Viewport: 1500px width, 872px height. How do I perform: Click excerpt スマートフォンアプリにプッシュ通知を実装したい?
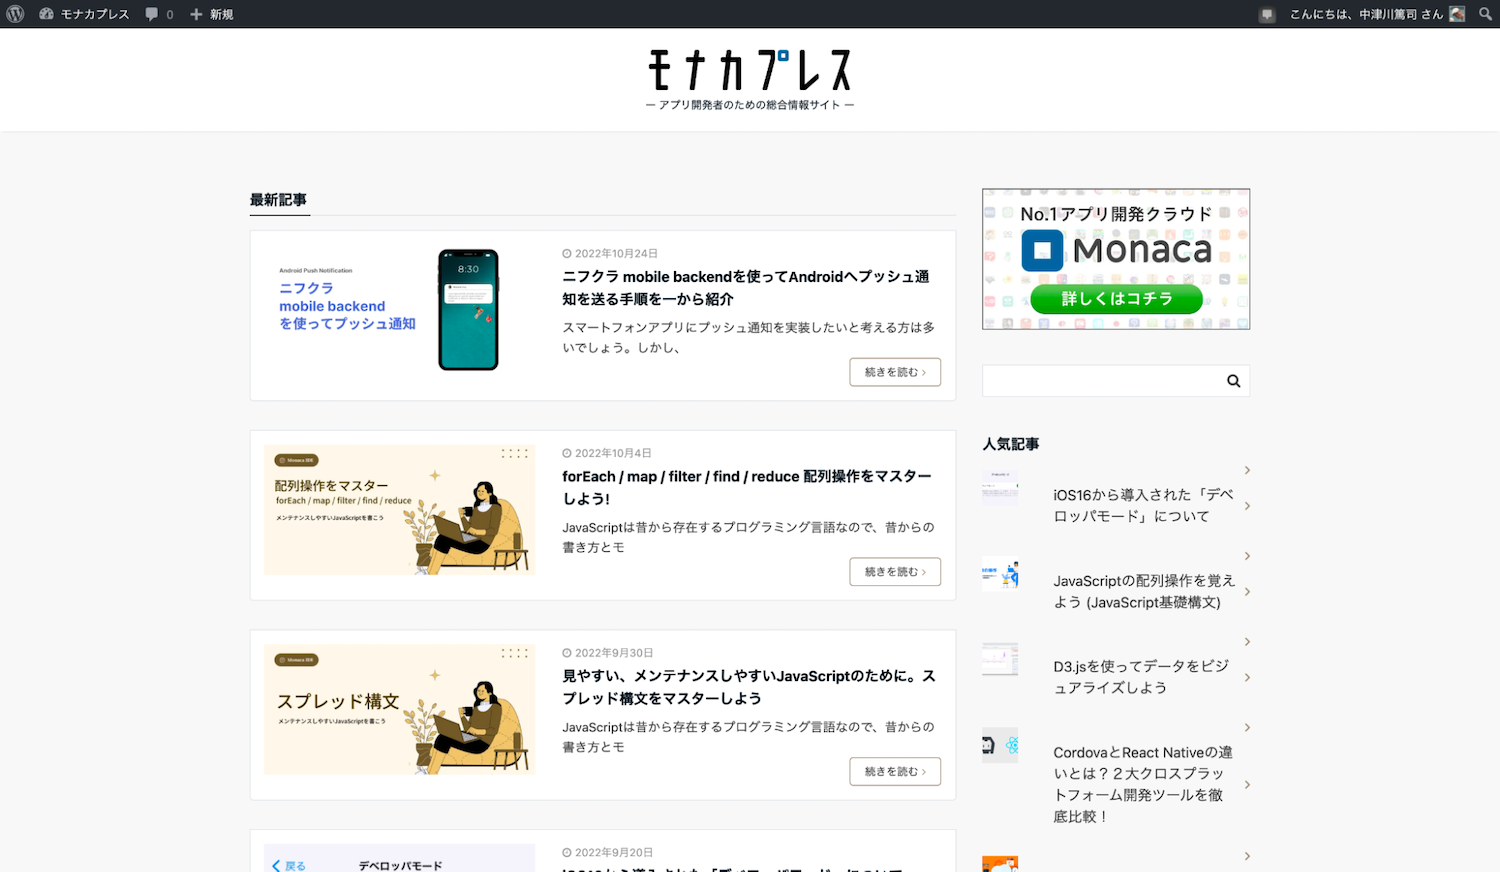point(749,338)
